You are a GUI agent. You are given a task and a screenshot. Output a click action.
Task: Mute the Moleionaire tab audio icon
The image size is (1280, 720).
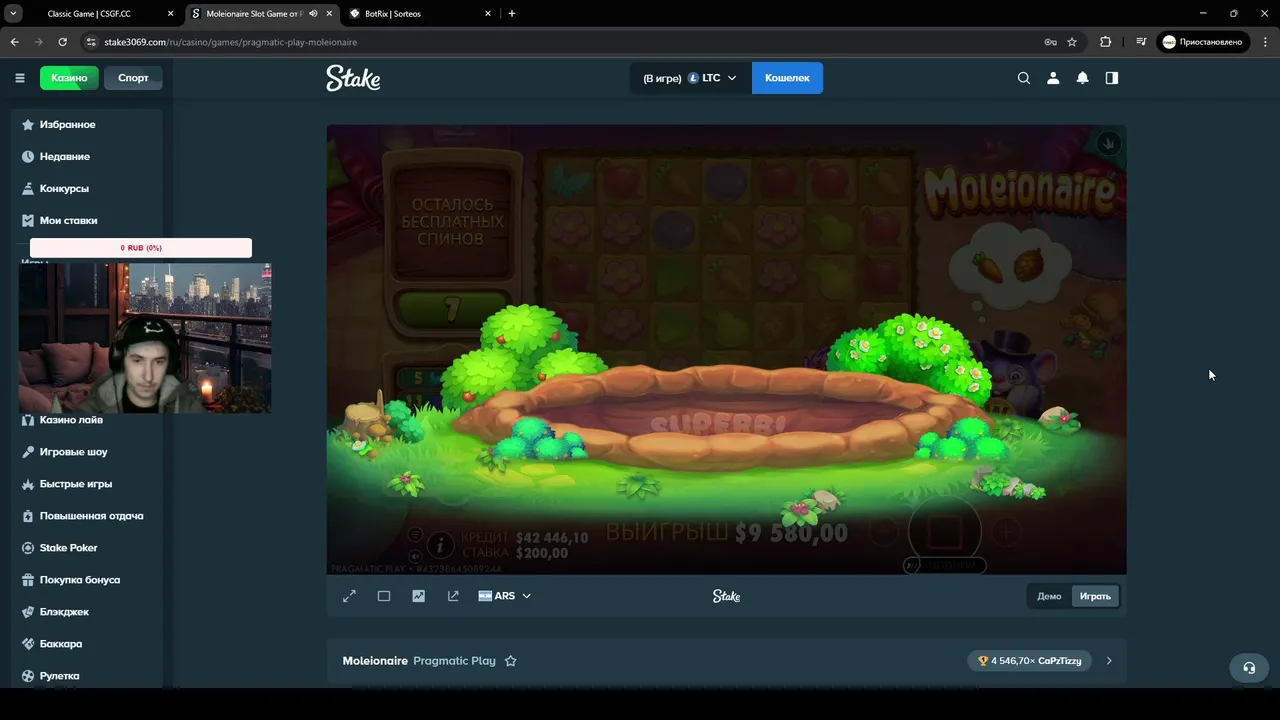pyautogui.click(x=314, y=14)
